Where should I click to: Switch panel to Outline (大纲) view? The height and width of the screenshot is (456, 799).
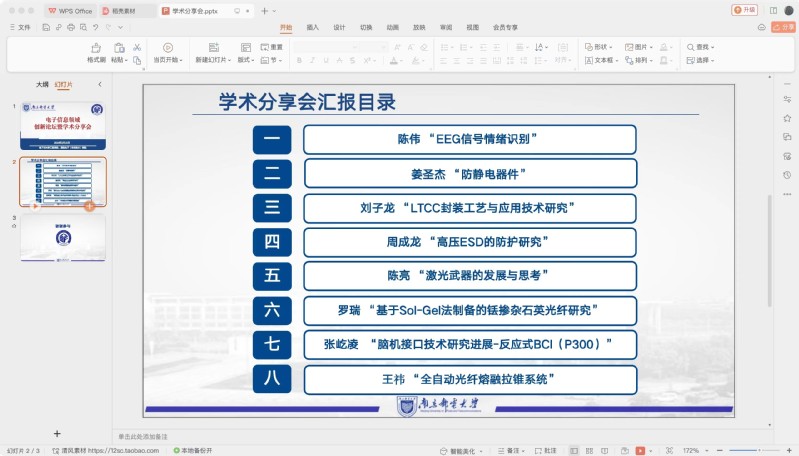pos(42,85)
